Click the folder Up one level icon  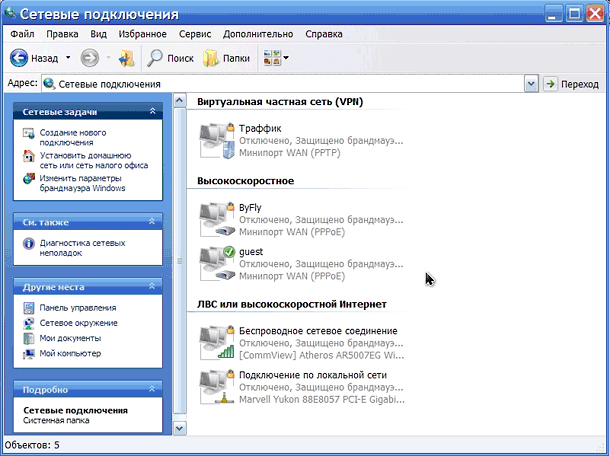[126, 58]
